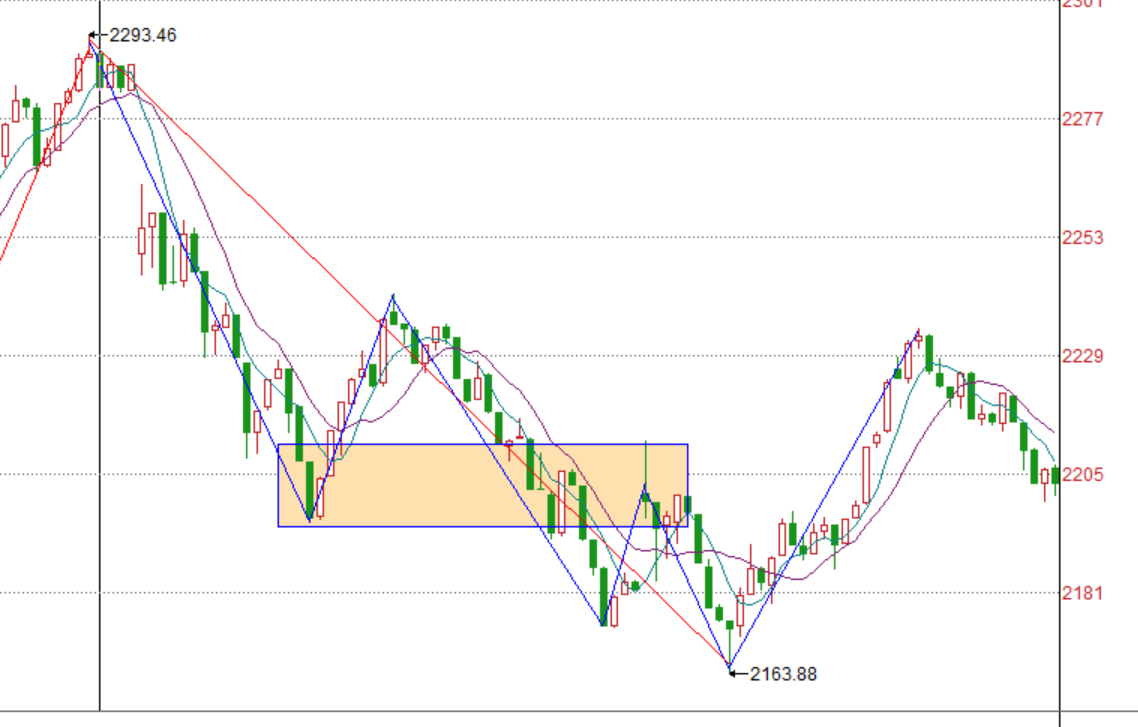
Task: Click the arrow marker beside 2293.46
Action: (x=97, y=36)
